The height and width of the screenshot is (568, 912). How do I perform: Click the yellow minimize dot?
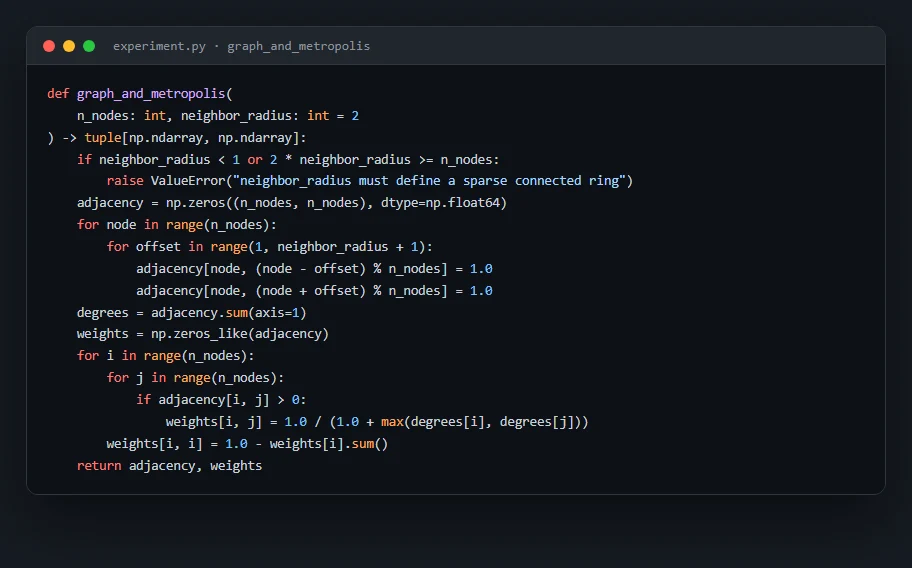[69, 46]
